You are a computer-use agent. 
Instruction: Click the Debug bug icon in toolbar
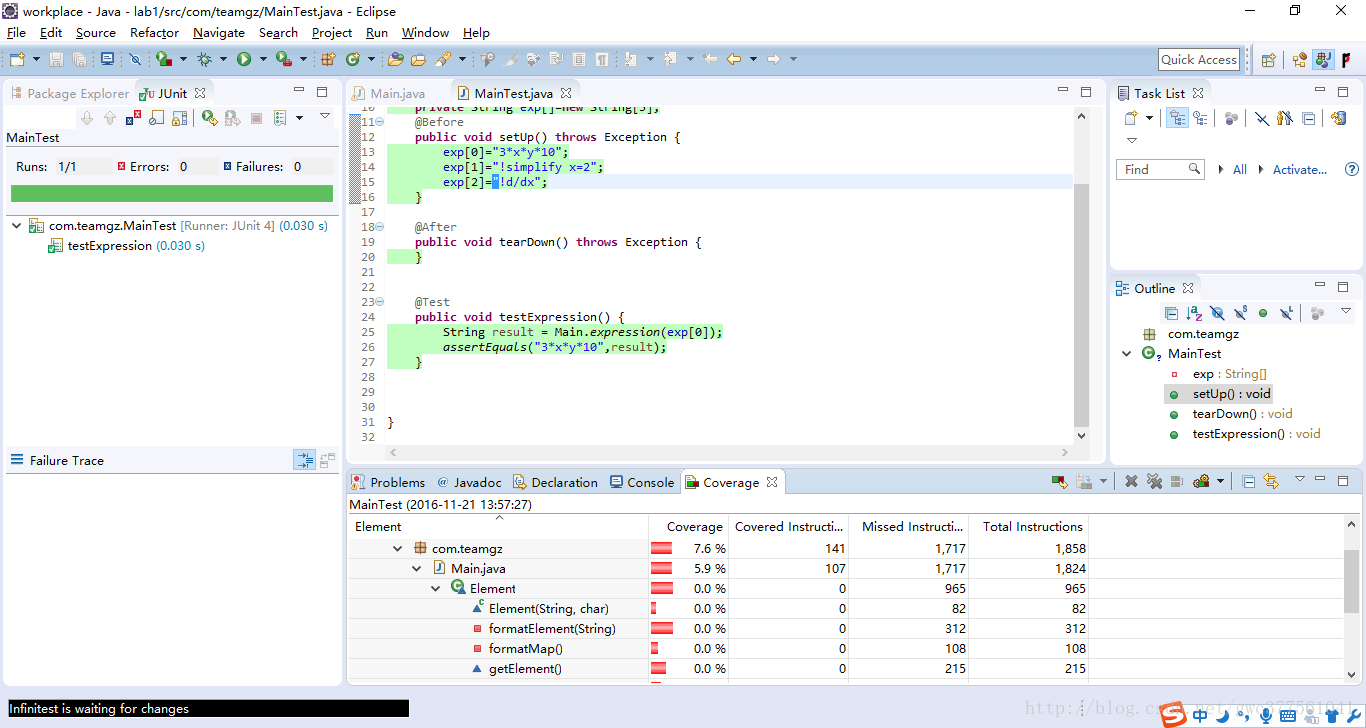tap(204, 60)
